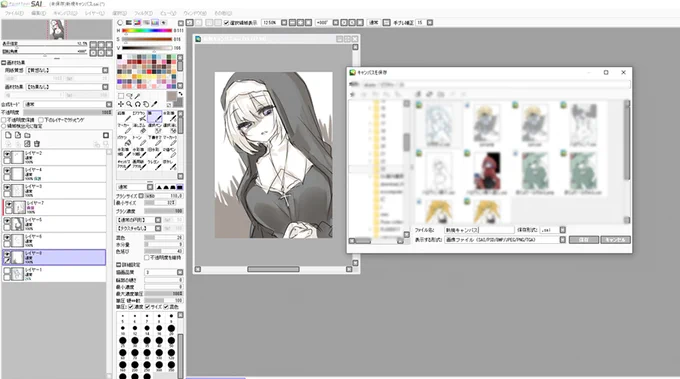
Task: Hide layer レイヤー4 with its eye icon
Action: (x=7, y=171)
